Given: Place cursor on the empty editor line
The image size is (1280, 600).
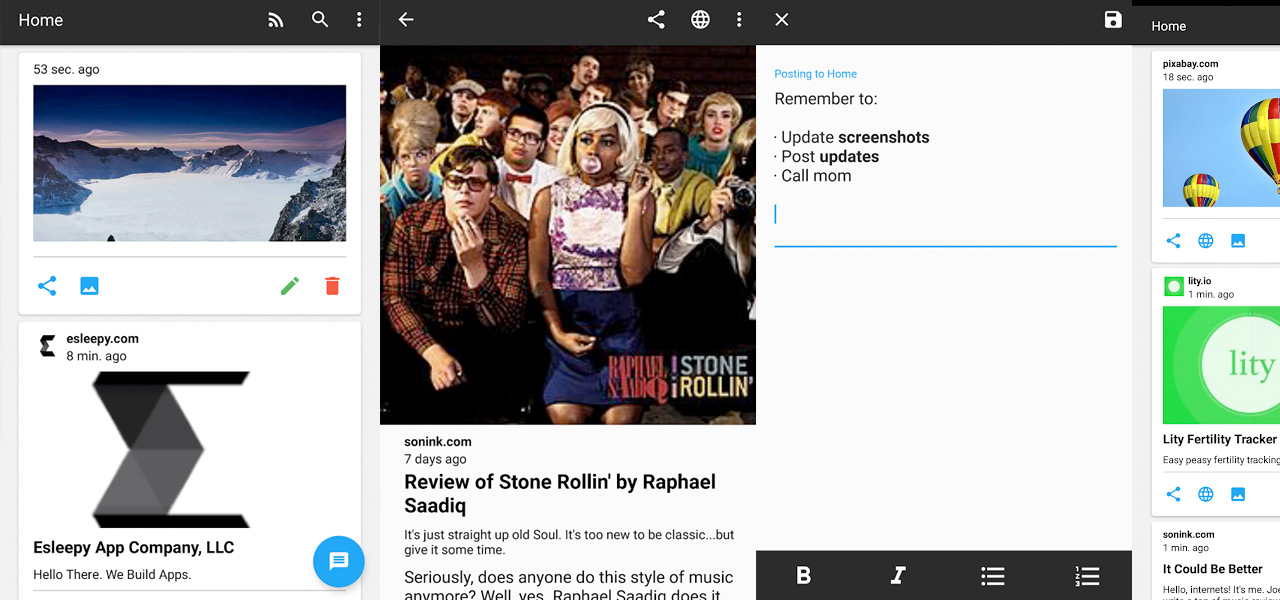Looking at the screenshot, I should pos(945,215).
